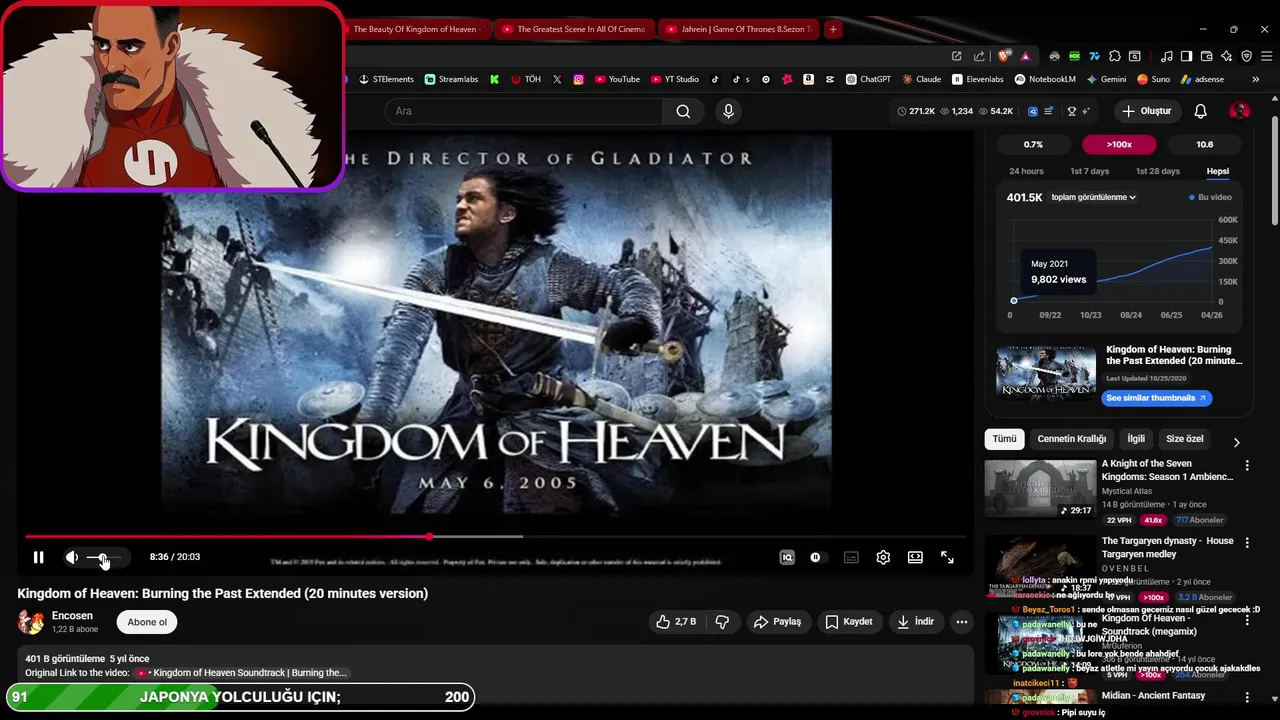1280x720 pixels.
Task: Switch to The Greatest Scene In All Of Cinema tab
Action: [x=574, y=29]
